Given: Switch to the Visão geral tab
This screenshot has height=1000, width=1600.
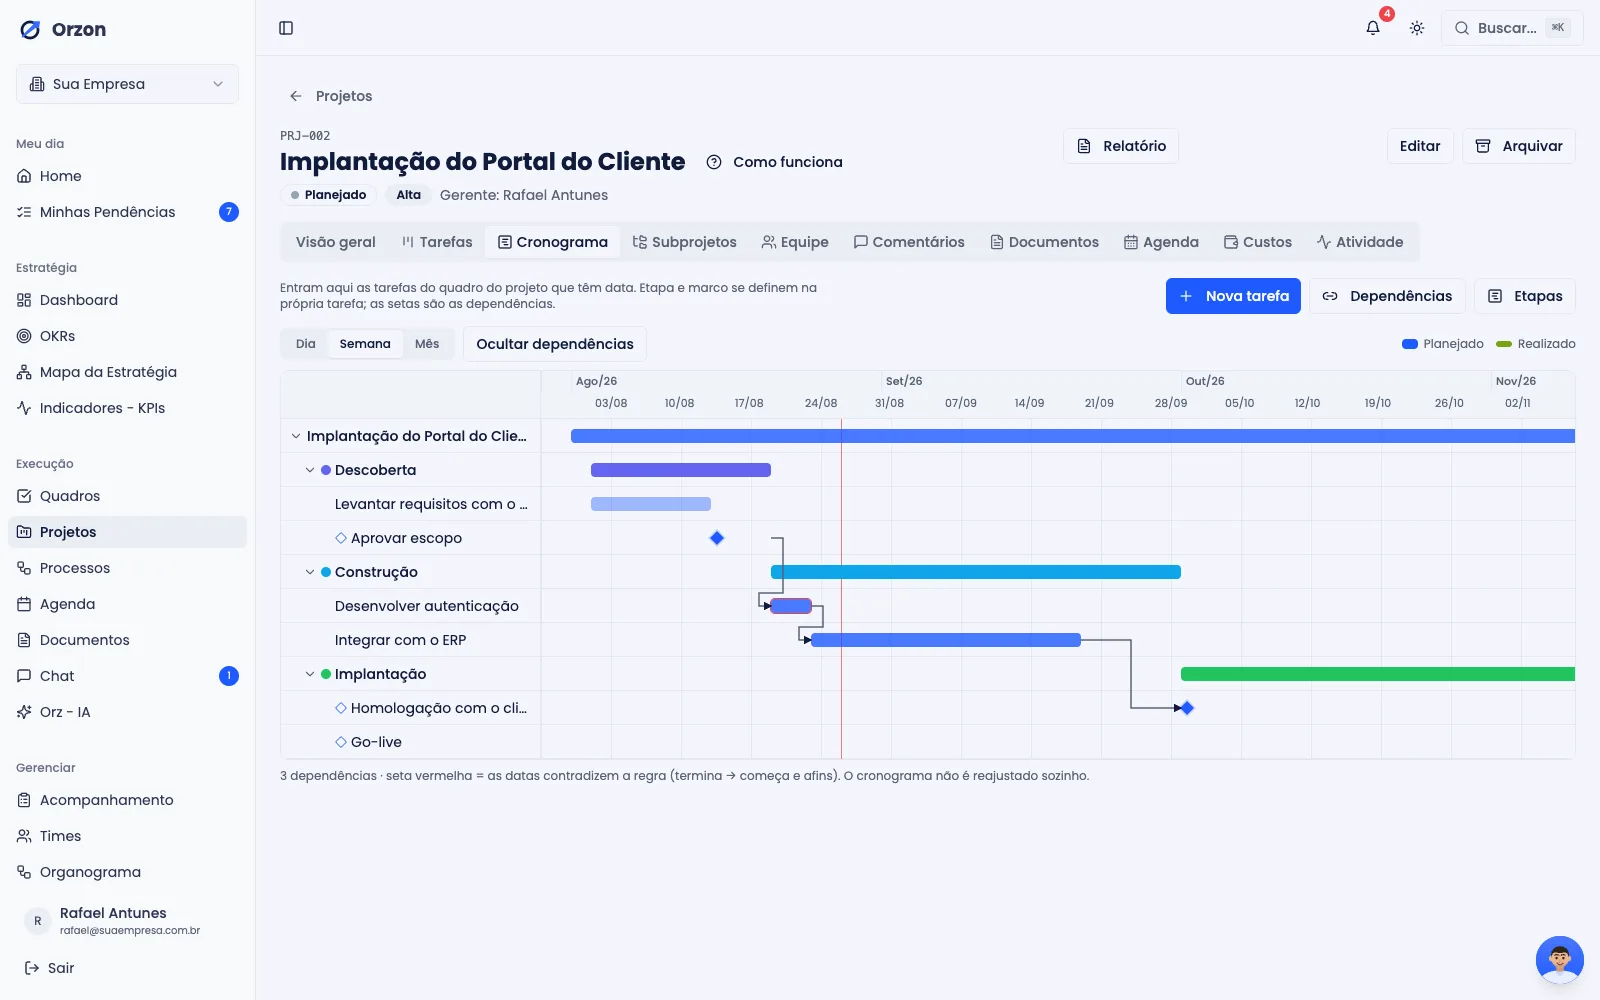Looking at the screenshot, I should 335,242.
